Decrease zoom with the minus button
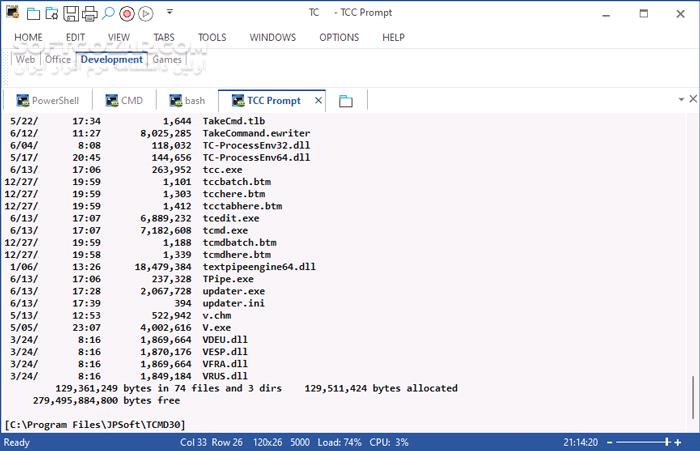The width and height of the screenshot is (700, 451). (x=610, y=443)
